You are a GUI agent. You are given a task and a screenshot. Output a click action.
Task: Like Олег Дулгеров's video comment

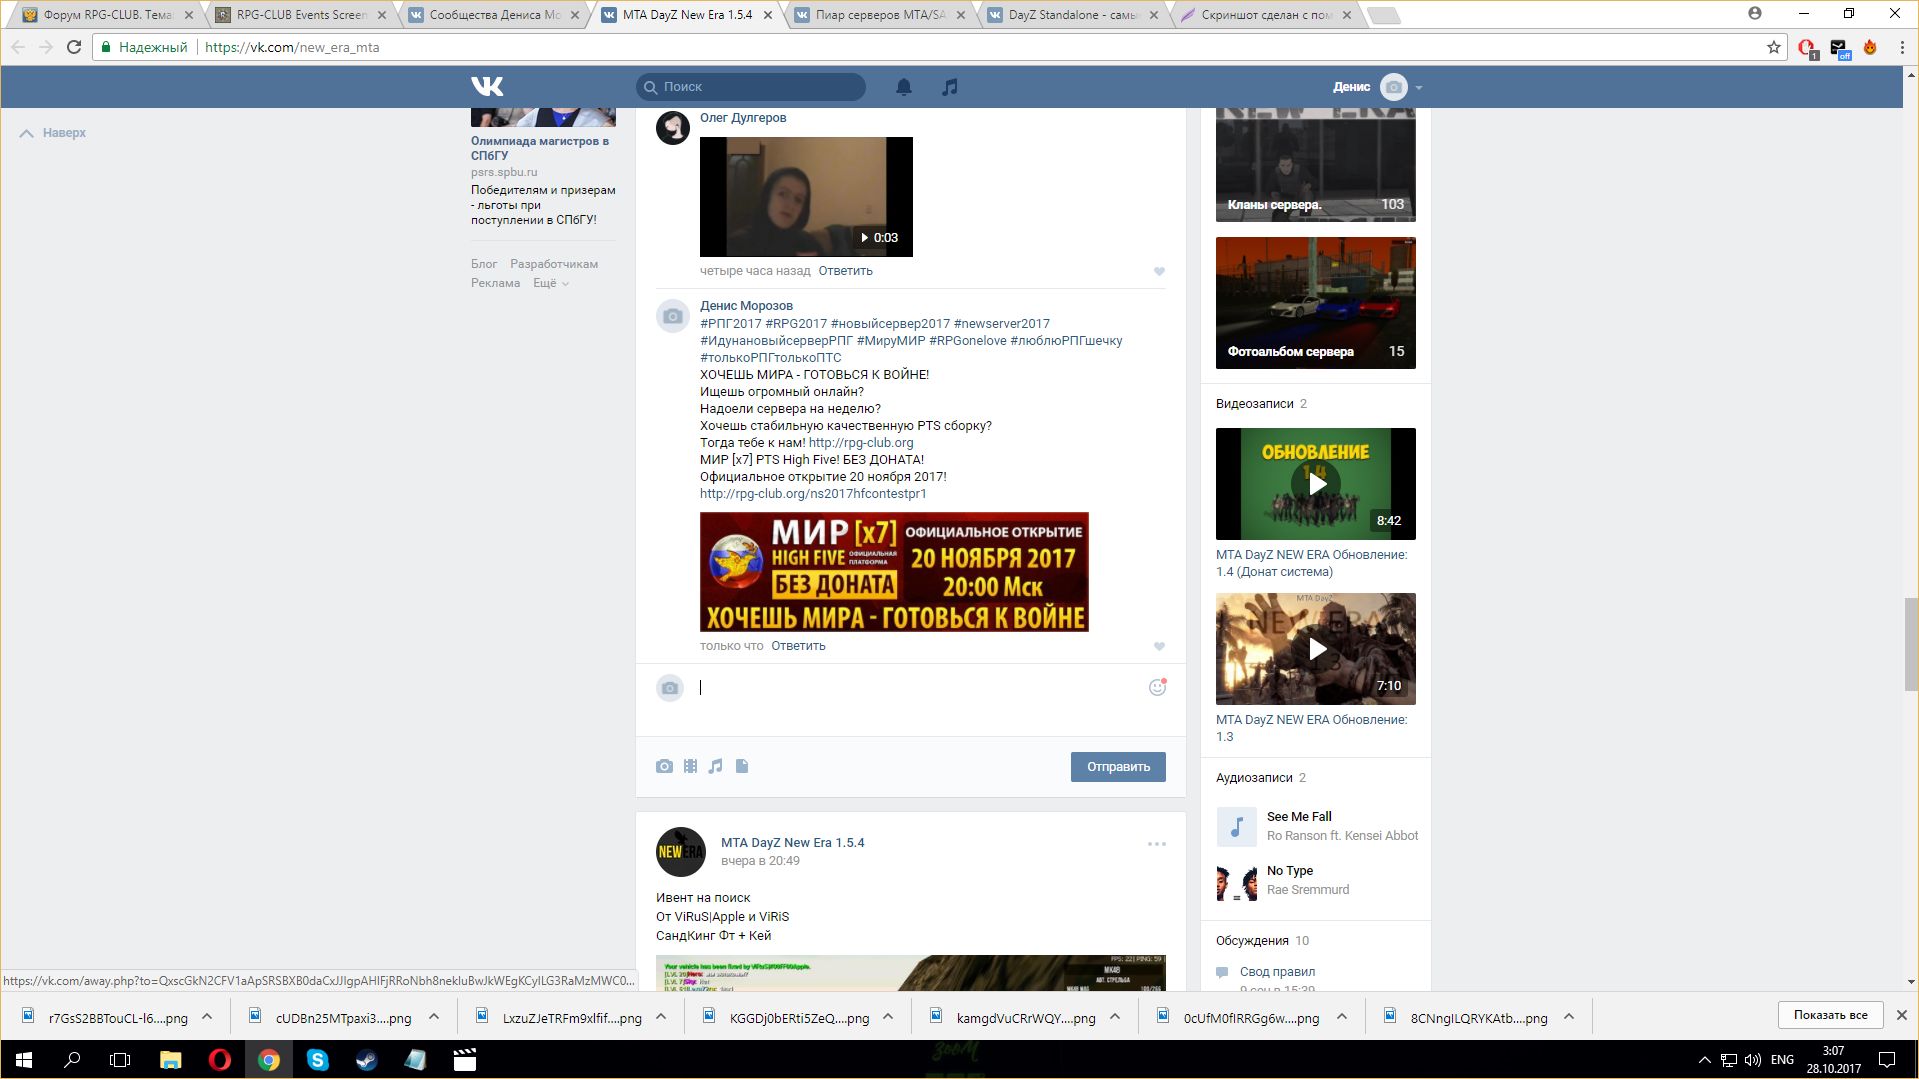1159,271
